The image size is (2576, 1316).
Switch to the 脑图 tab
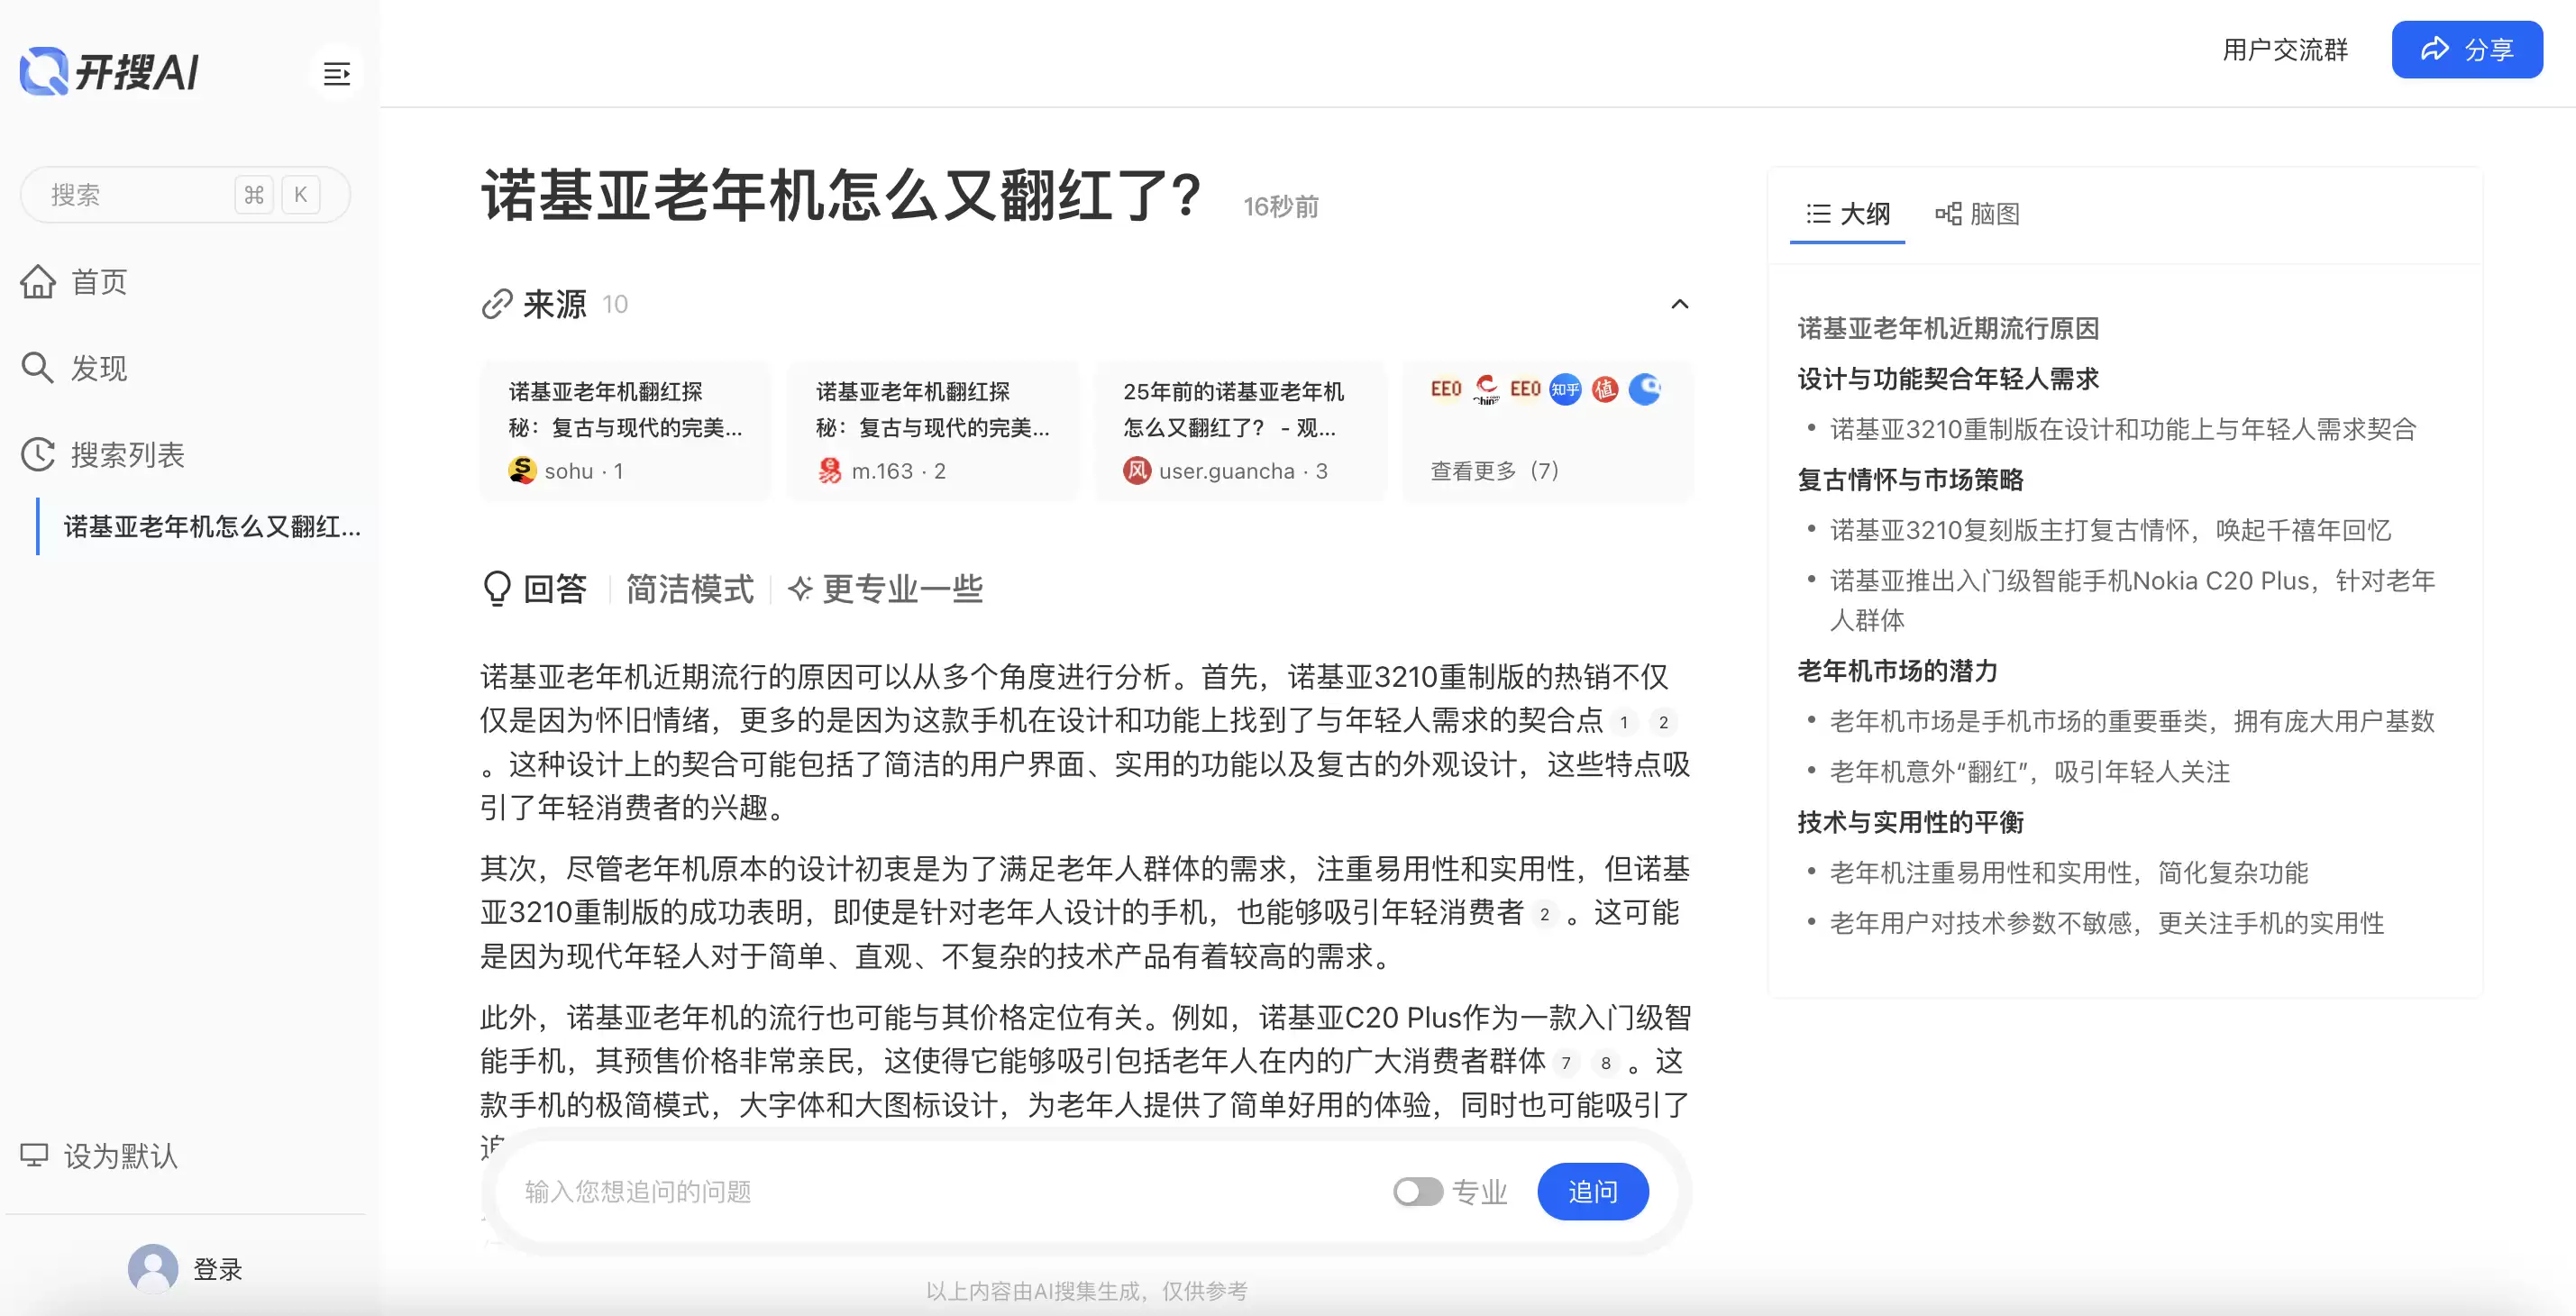[x=1977, y=214]
